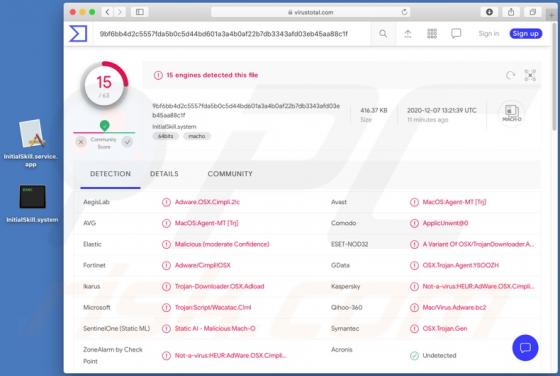Switch to the DETECTION tab
560x376 pixels.
[x=110, y=174]
